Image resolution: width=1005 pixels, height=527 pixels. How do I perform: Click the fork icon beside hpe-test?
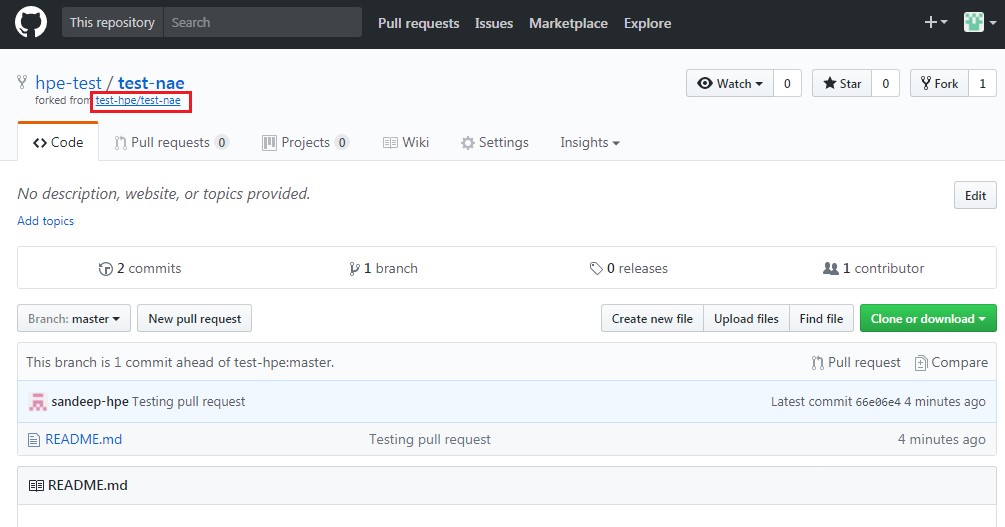point(22,82)
